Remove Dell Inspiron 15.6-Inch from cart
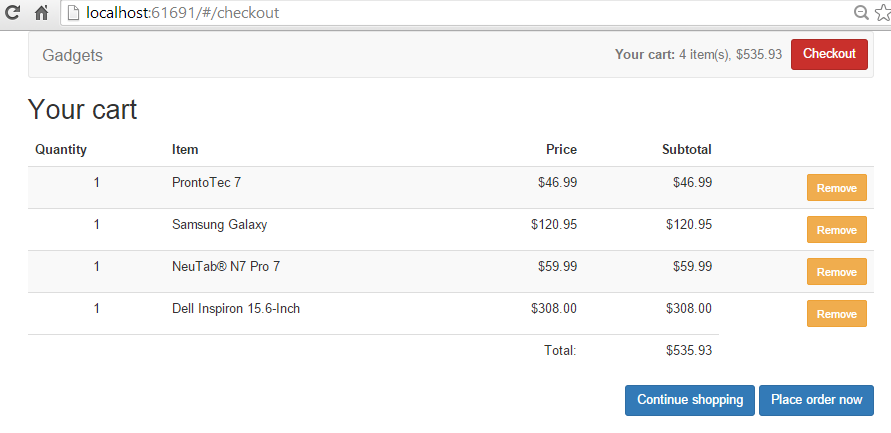 click(x=836, y=314)
